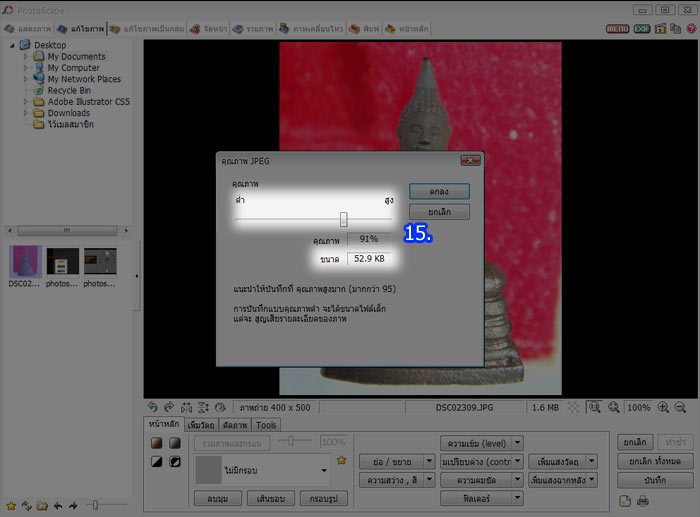700x517 pixels.
Task: Apply the grayscale icon
Action: coord(175,443)
